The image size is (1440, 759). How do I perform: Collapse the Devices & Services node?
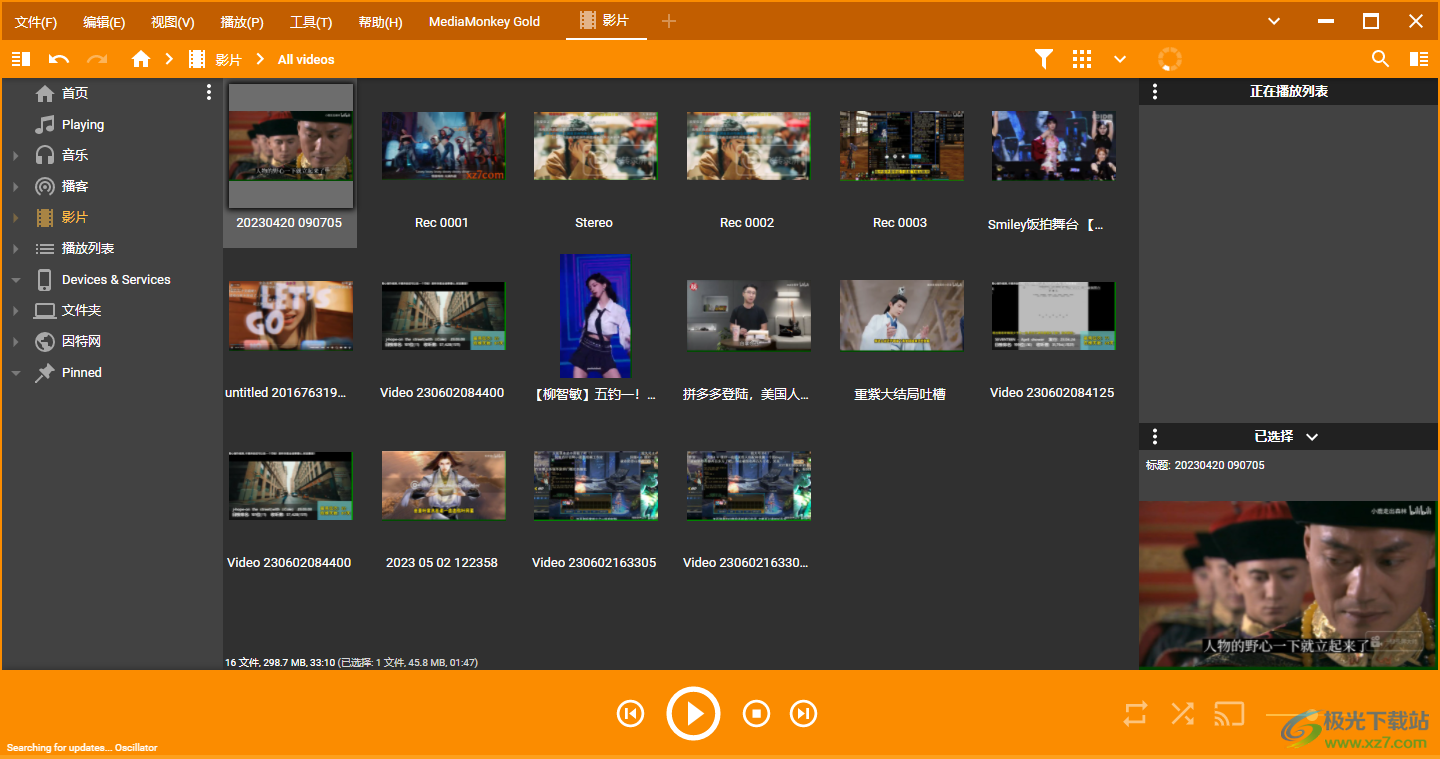(16, 280)
